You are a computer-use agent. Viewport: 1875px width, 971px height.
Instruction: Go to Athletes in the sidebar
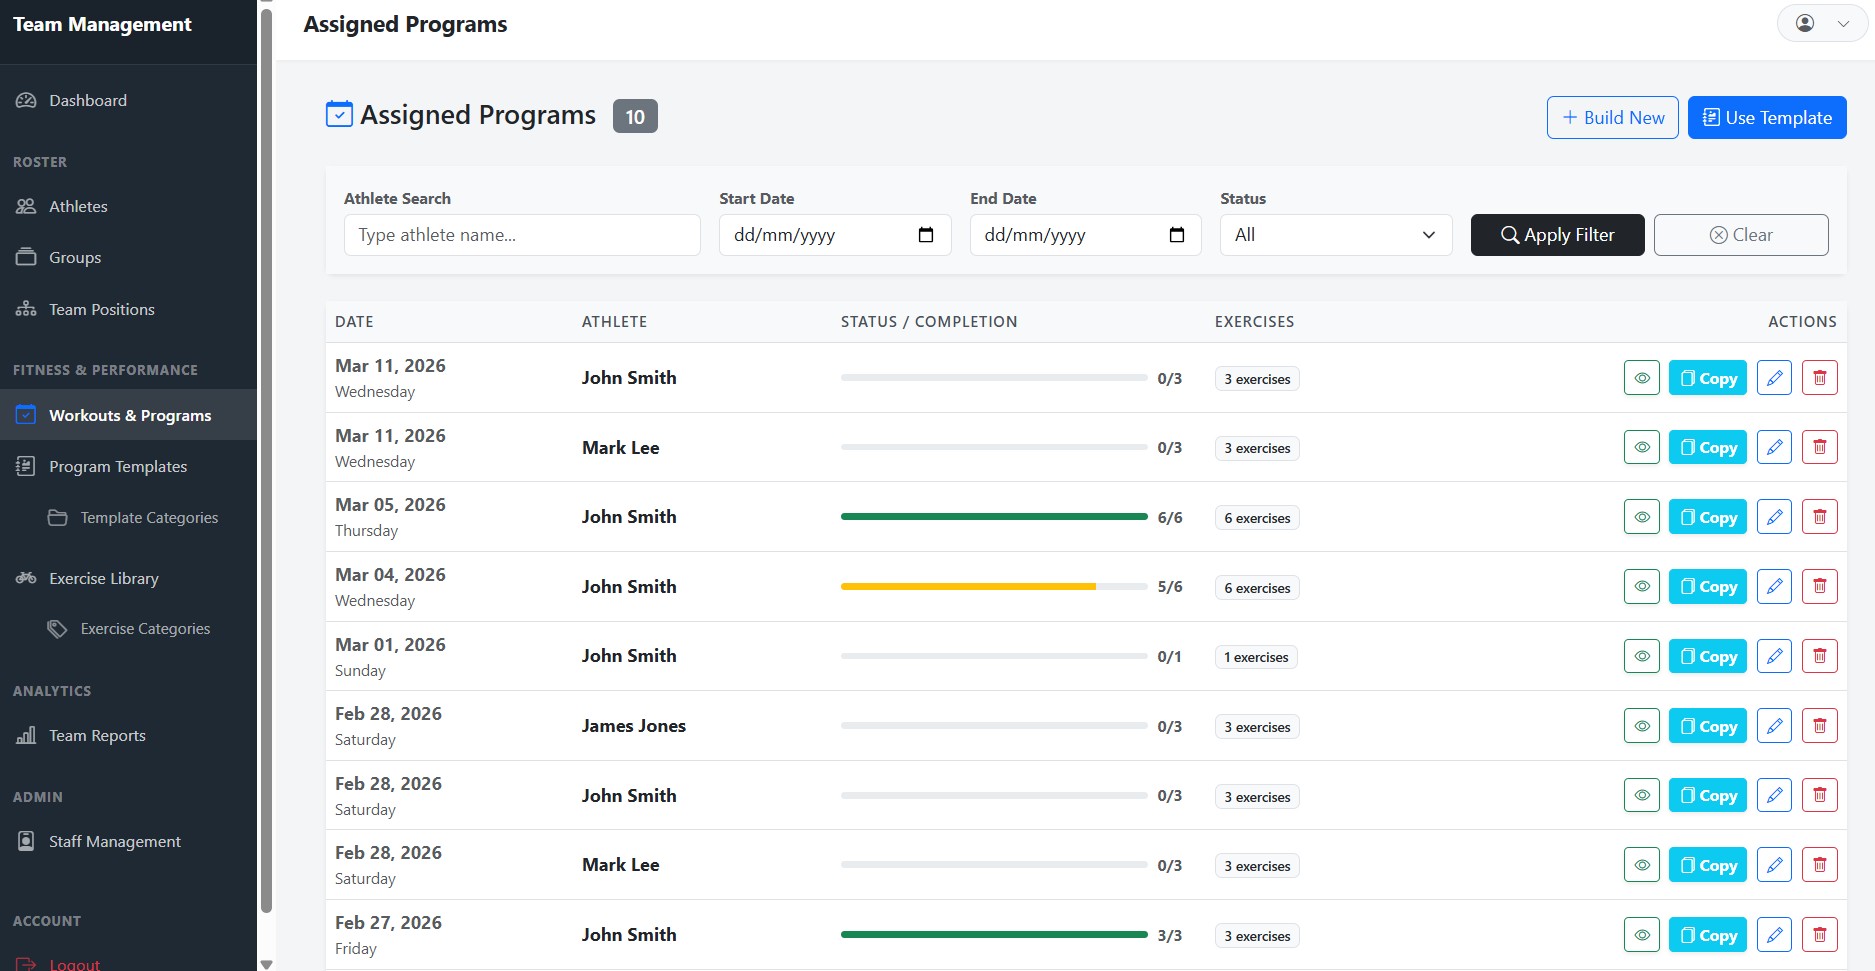128,206
